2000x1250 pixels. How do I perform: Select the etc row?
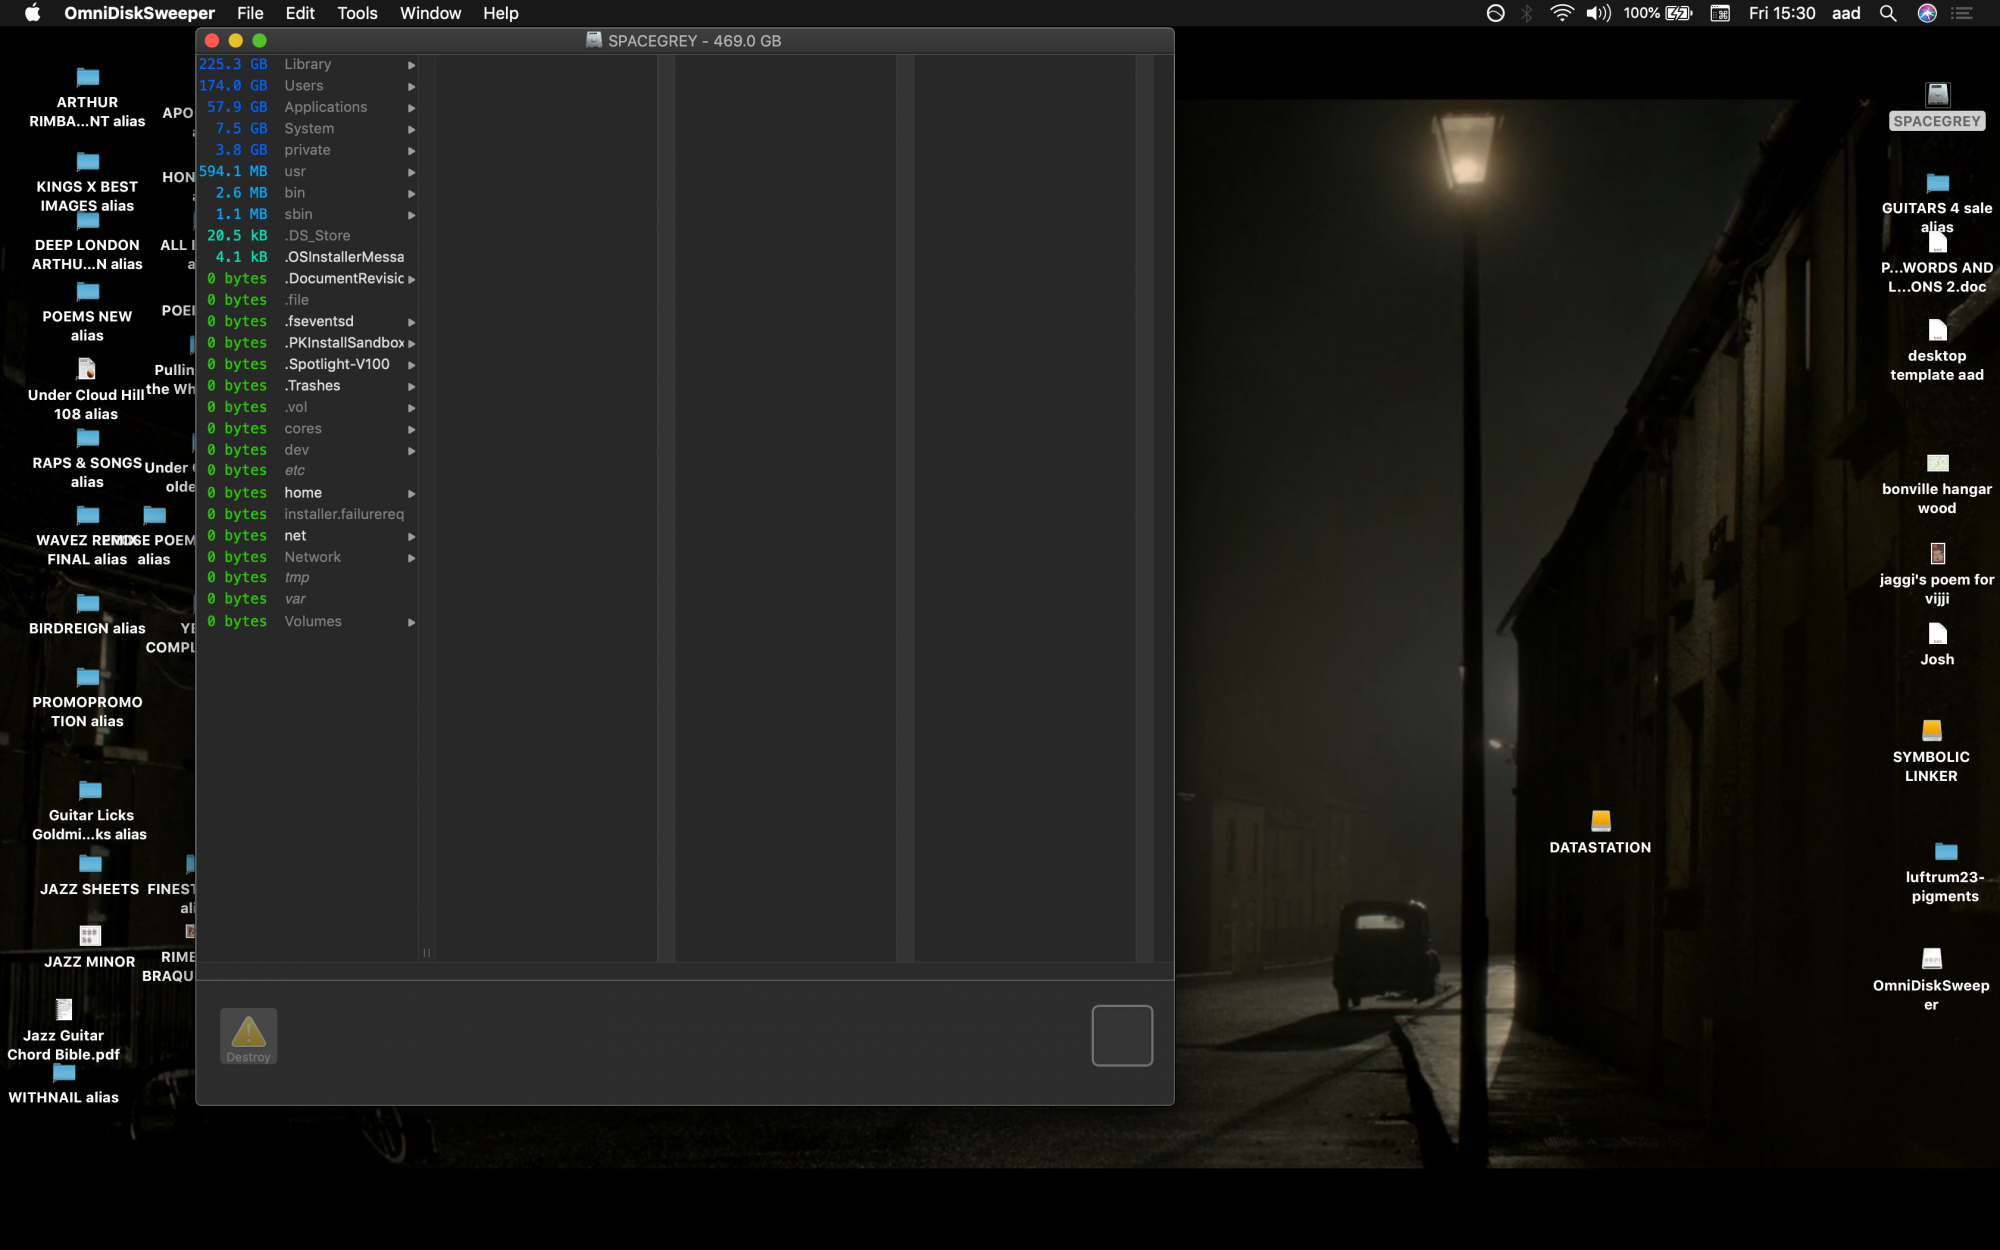307,470
